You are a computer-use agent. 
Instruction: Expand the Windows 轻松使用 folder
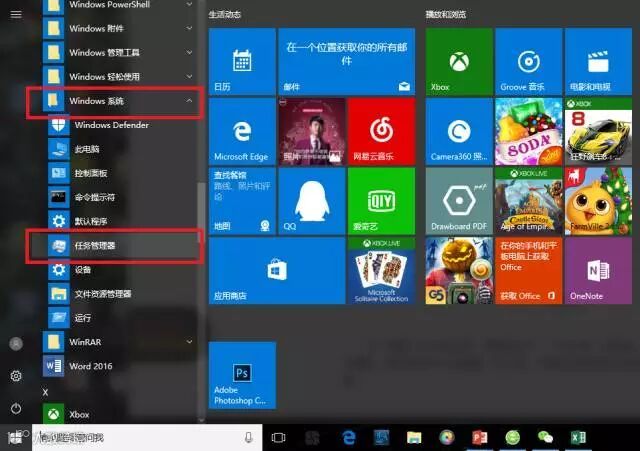118,77
